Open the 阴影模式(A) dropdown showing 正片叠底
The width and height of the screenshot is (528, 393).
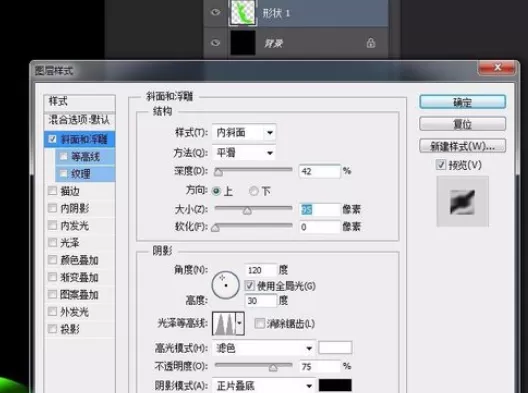(x=263, y=385)
